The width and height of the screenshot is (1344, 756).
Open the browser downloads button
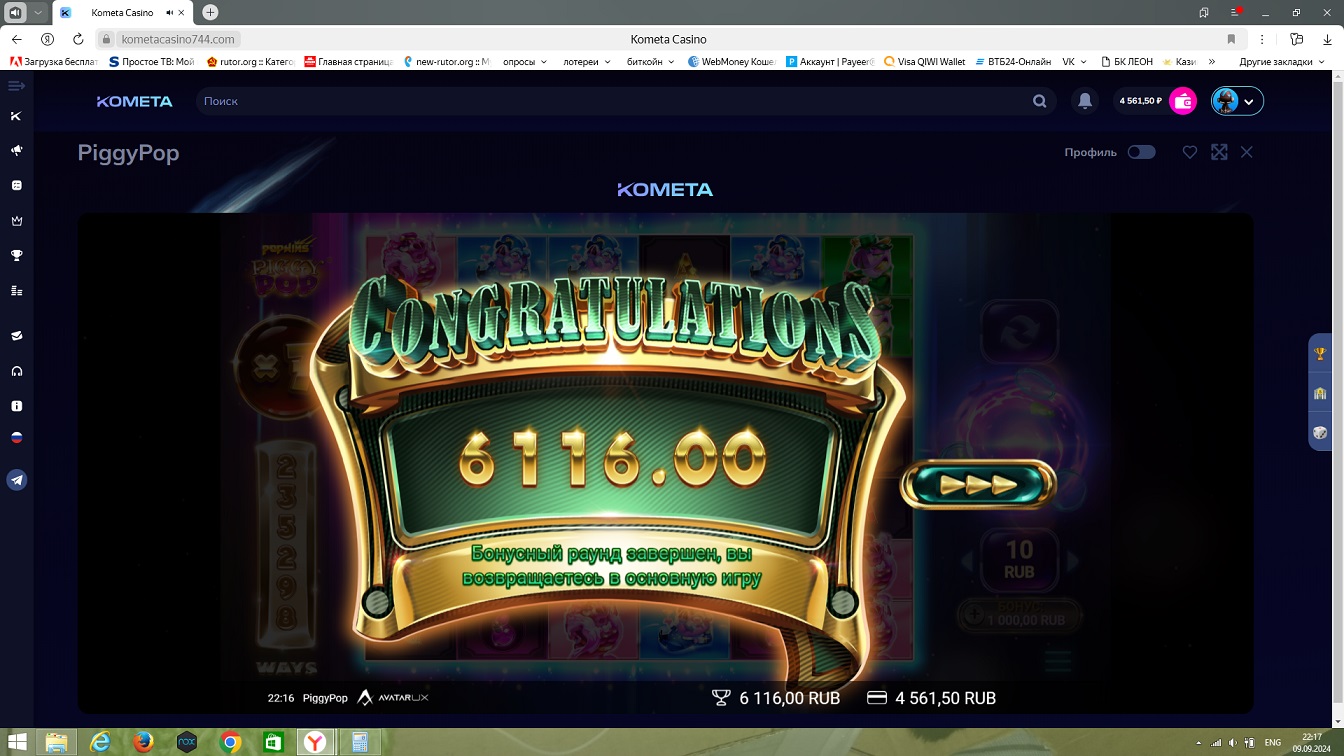tap(1325, 39)
